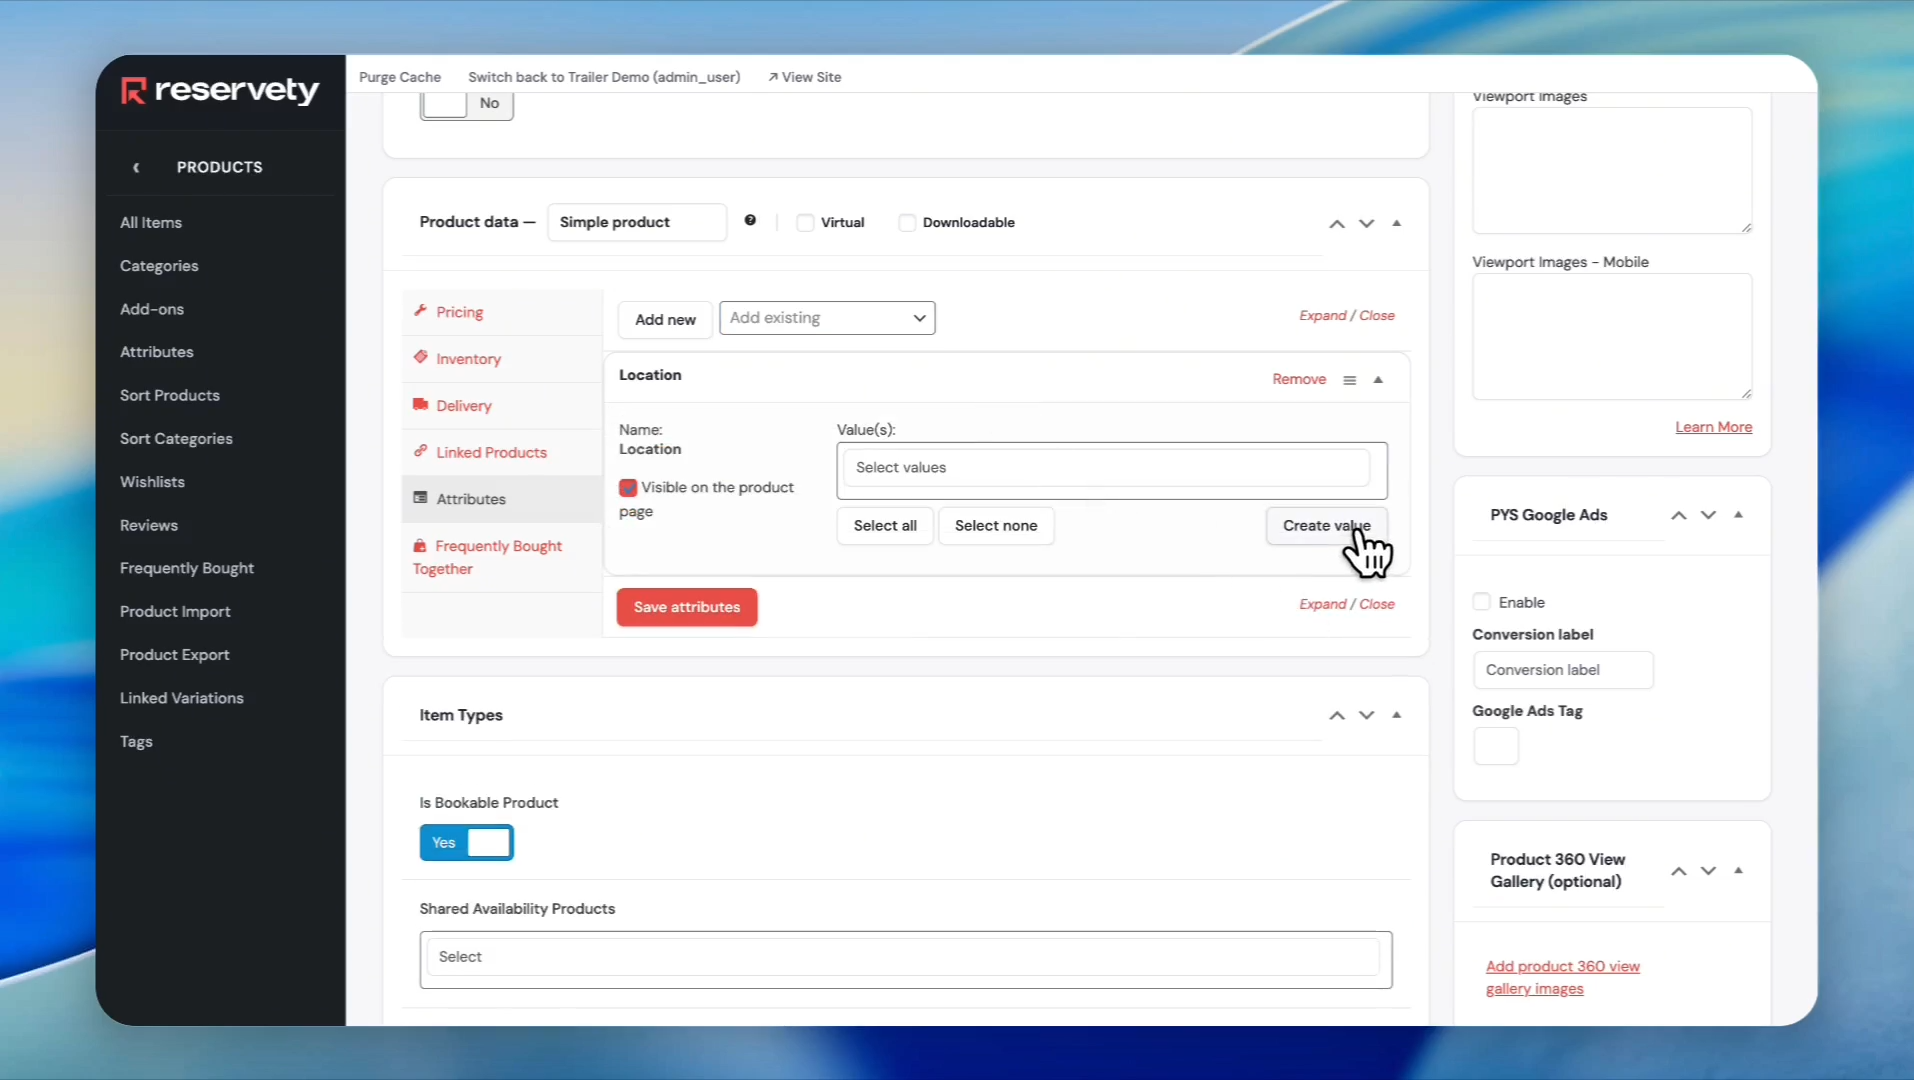Image resolution: width=1914 pixels, height=1080 pixels.
Task: Open Product Import in the sidebar
Action: point(175,612)
